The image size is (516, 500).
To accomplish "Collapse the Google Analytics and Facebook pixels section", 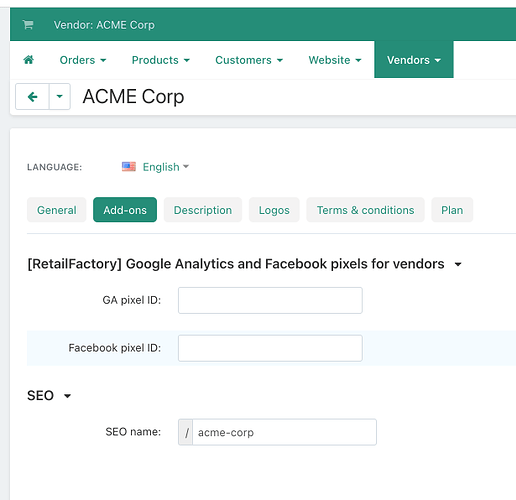I will tap(458, 264).
